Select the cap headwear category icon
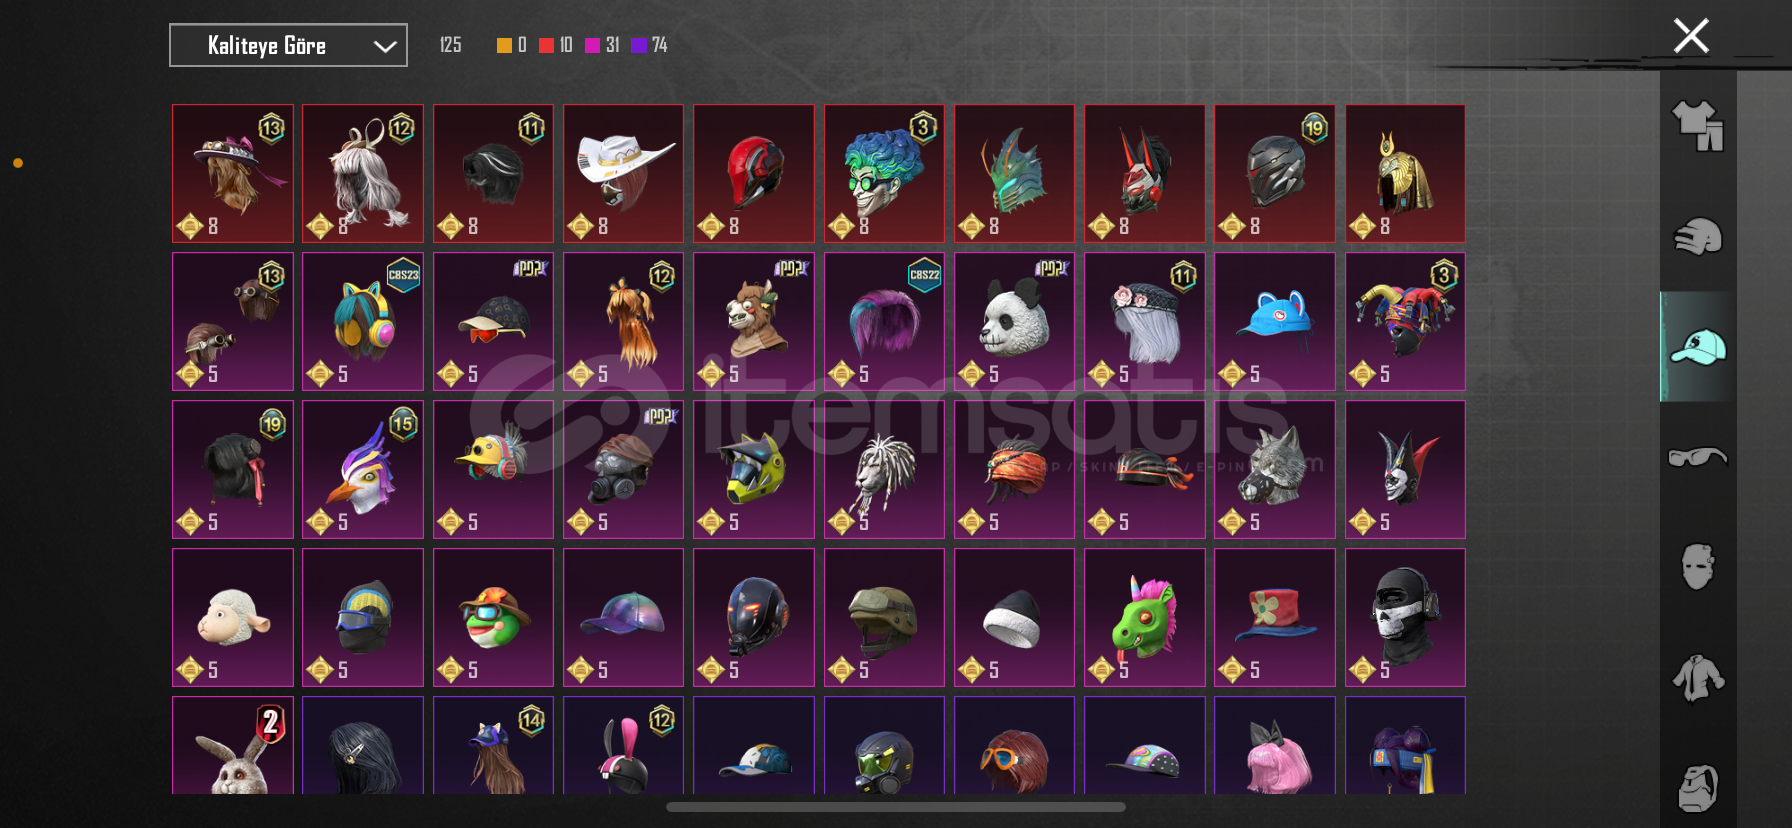The image size is (1792, 828). [1698, 347]
